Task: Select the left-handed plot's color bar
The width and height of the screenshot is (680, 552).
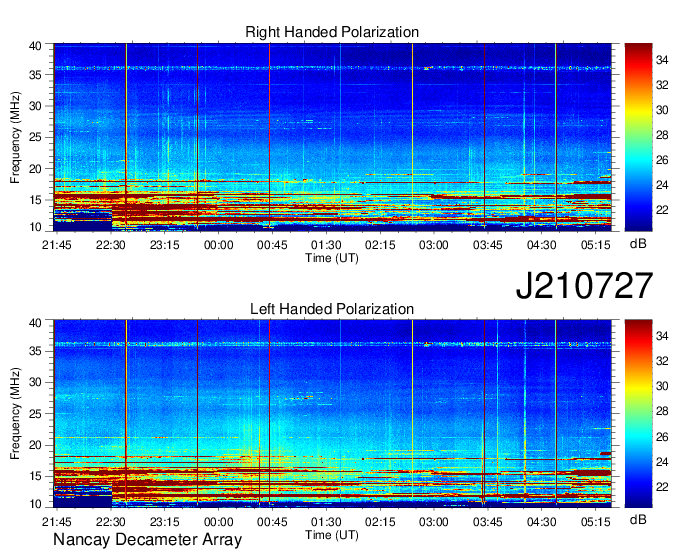Action: (x=638, y=414)
